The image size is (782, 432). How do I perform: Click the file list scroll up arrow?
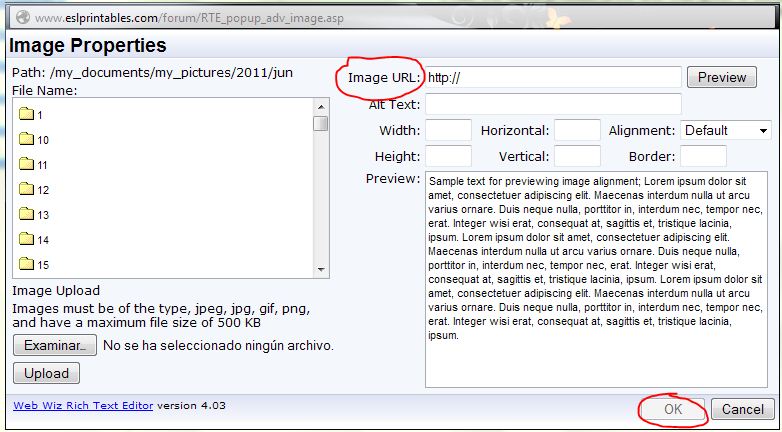(321, 106)
